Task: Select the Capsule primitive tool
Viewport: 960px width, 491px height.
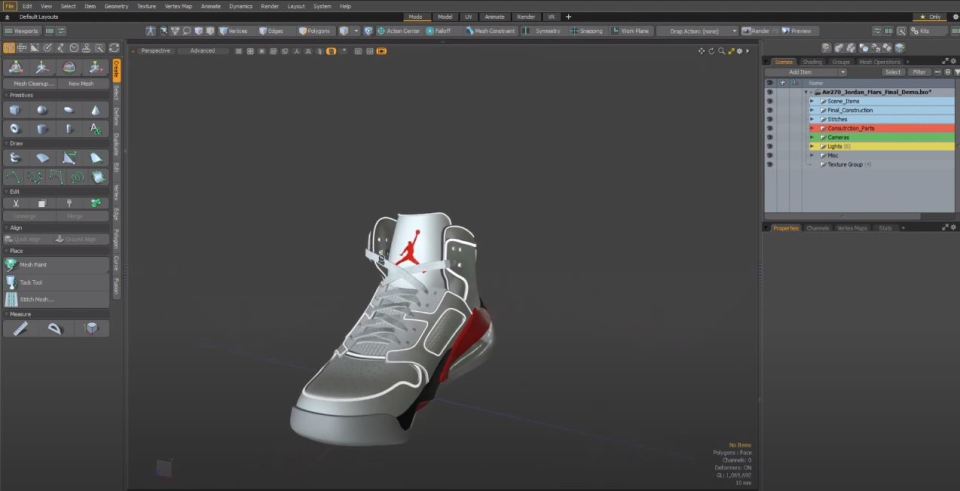Action: [69, 129]
